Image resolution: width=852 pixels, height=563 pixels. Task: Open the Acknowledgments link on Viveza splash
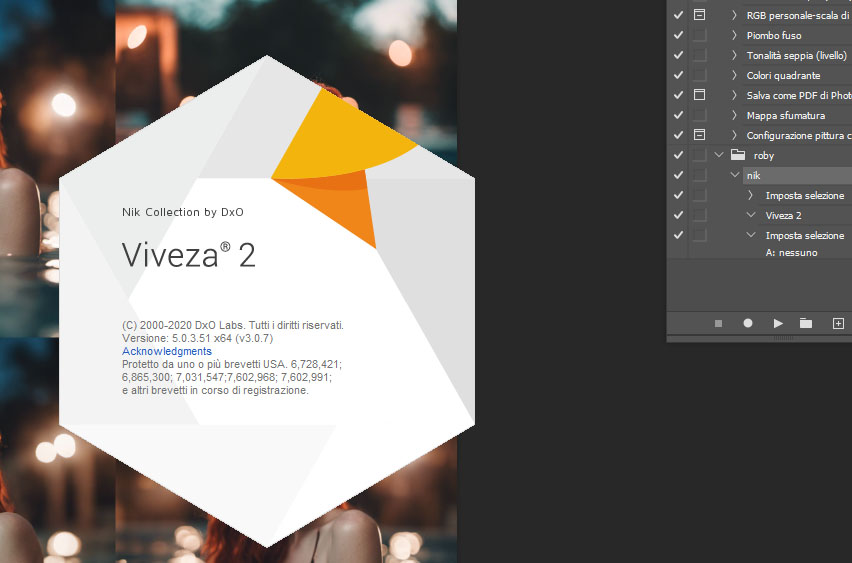coord(167,351)
